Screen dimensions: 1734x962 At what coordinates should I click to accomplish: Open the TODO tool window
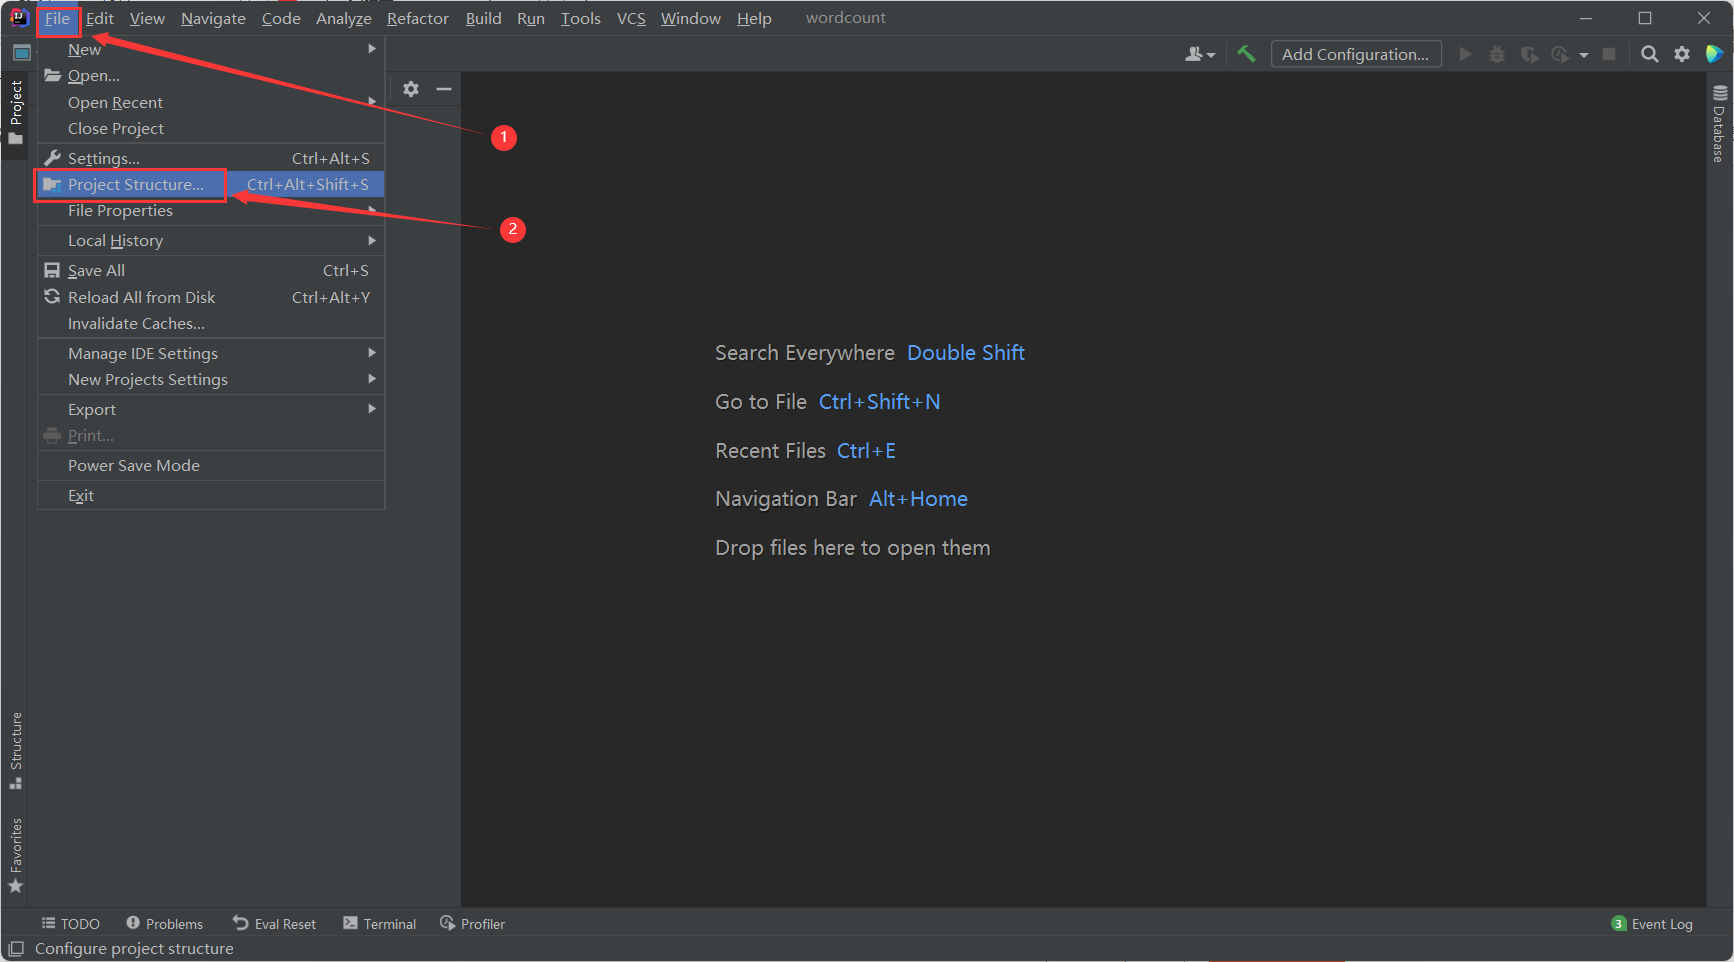coord(70,924)
